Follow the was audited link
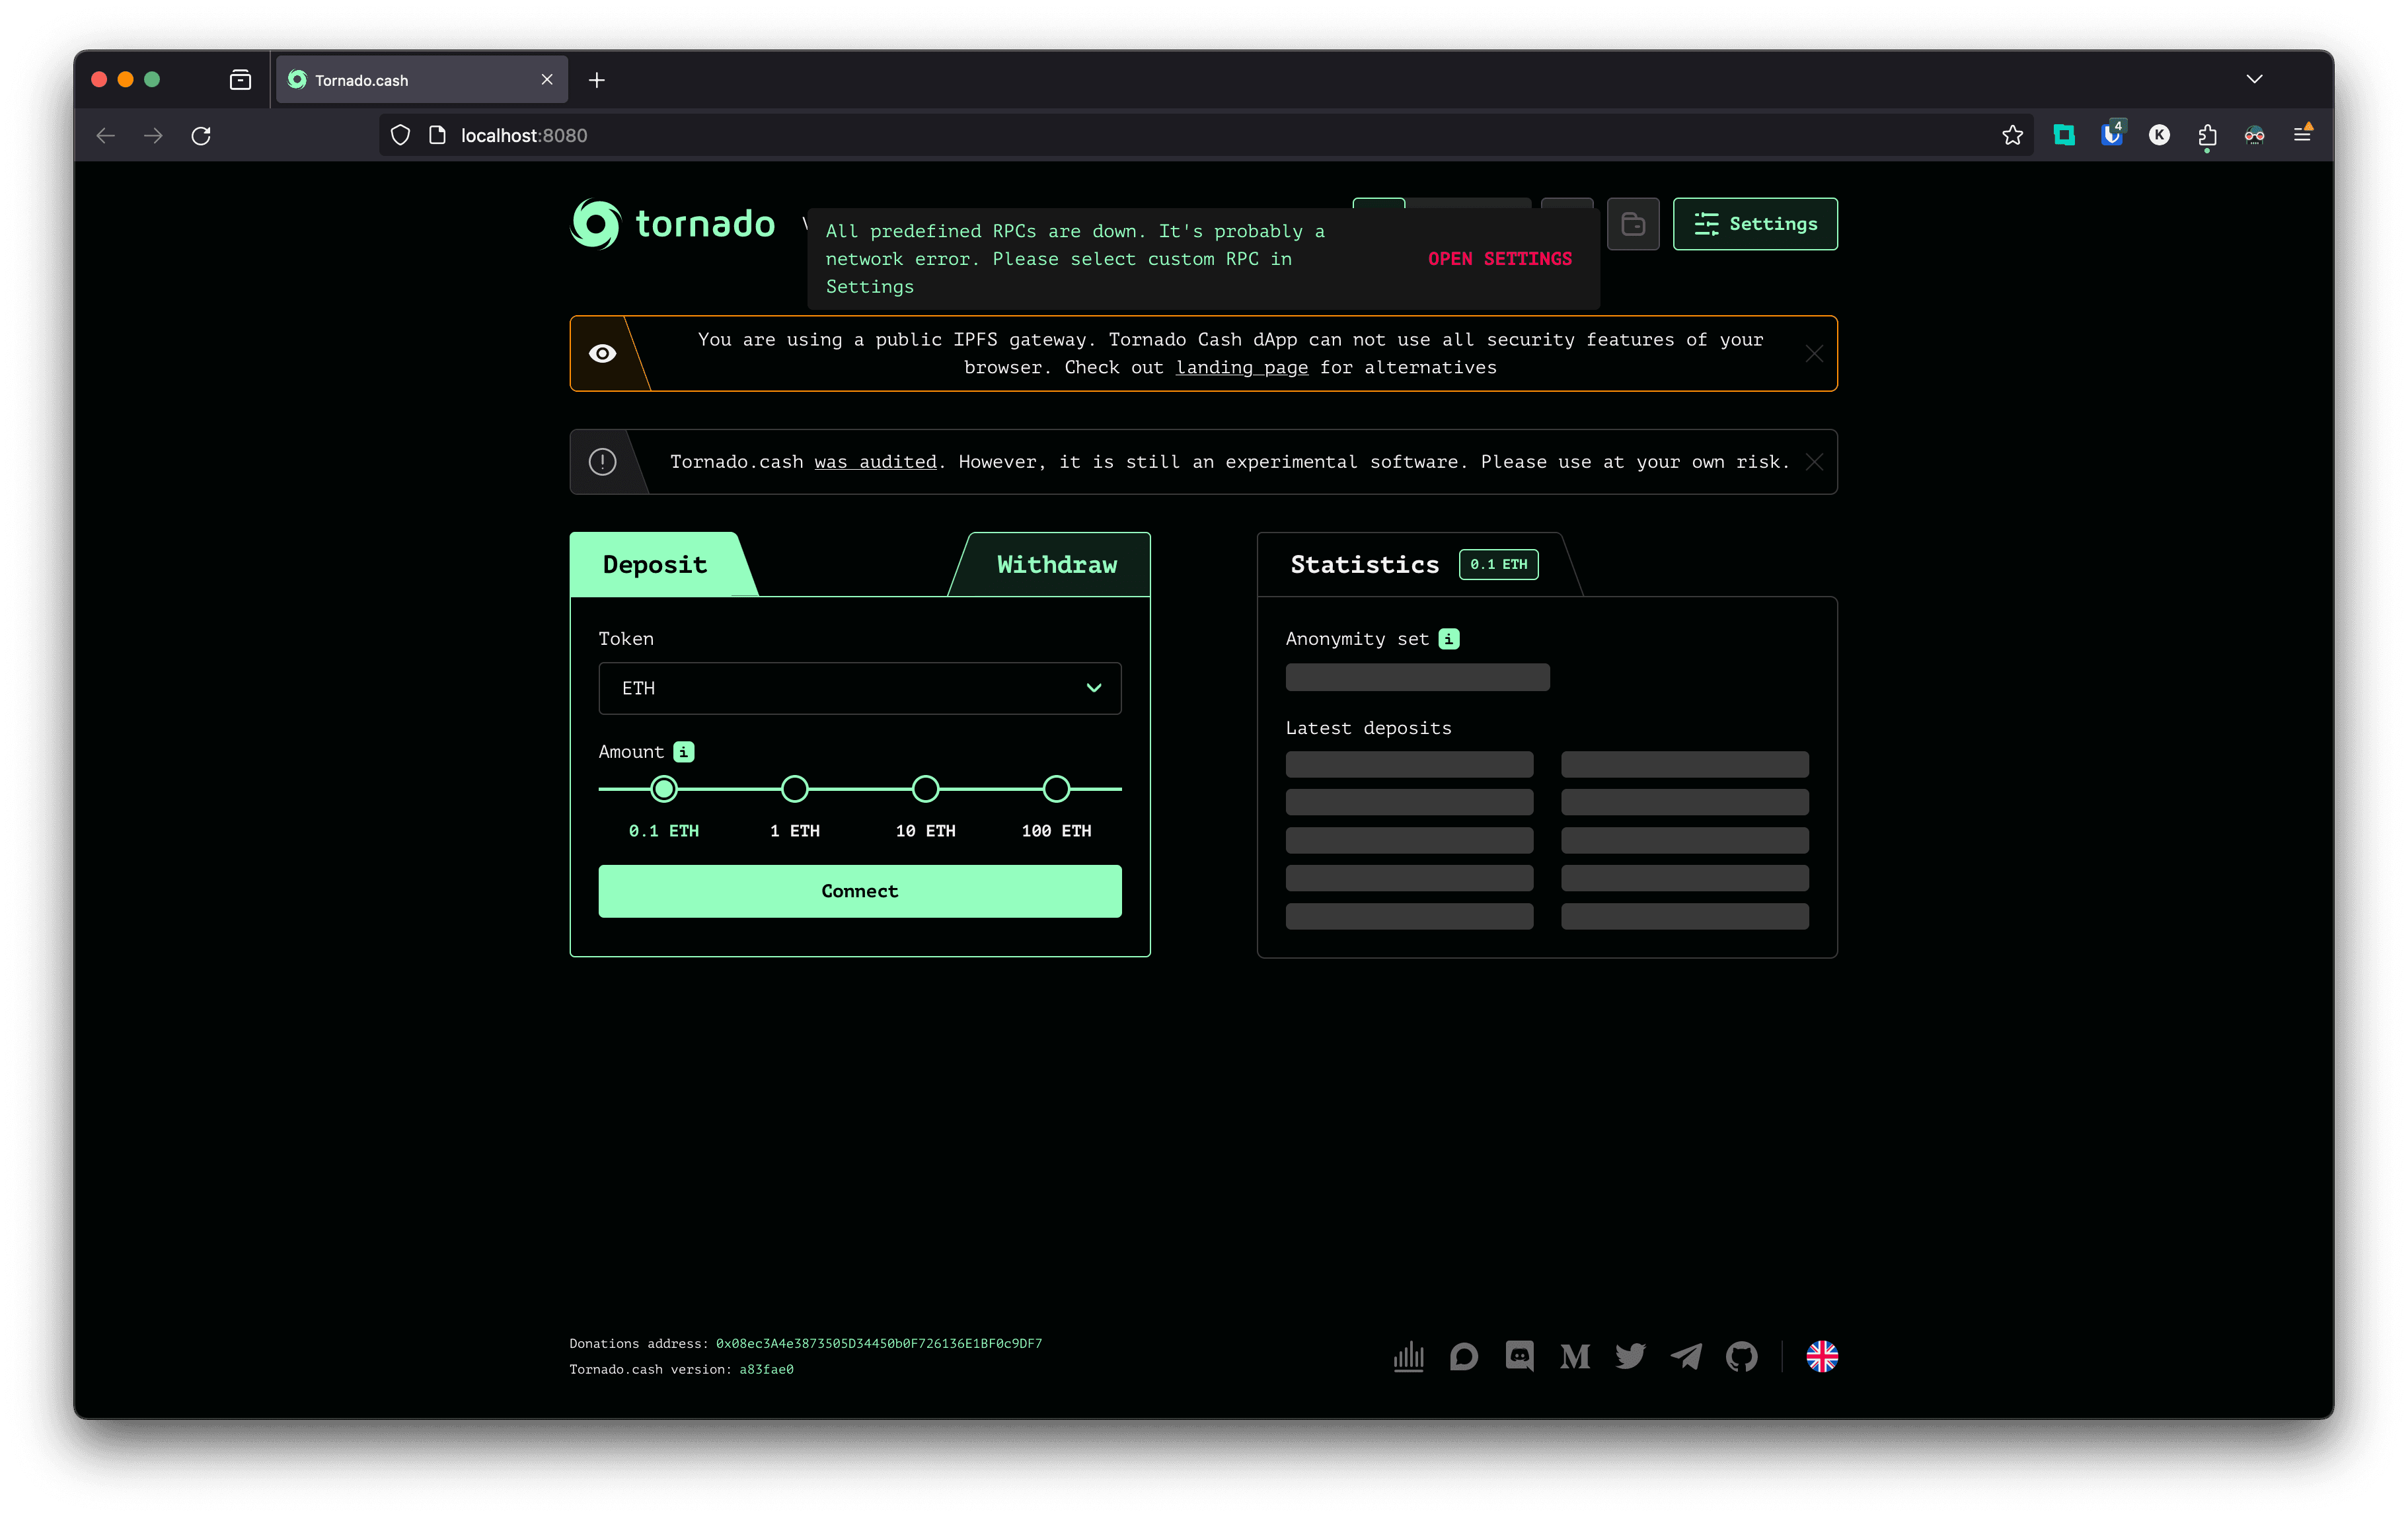 pyautogui.click(x=875, y=462)
